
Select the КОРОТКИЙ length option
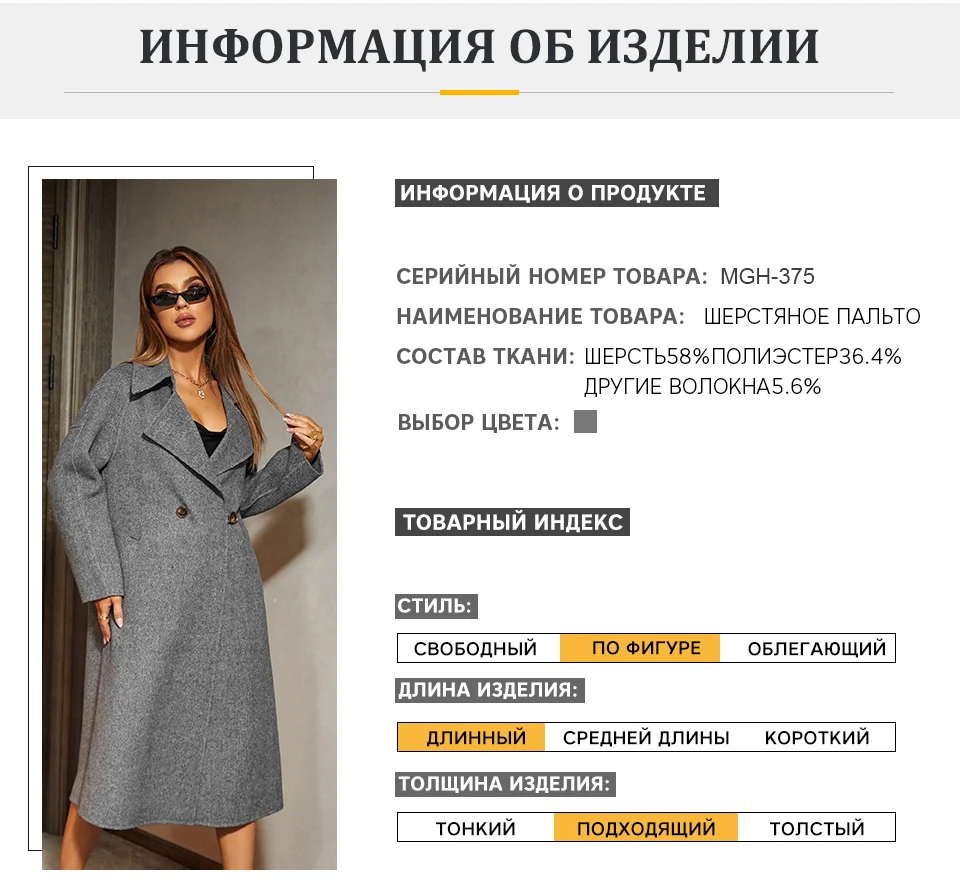(817, 737)
